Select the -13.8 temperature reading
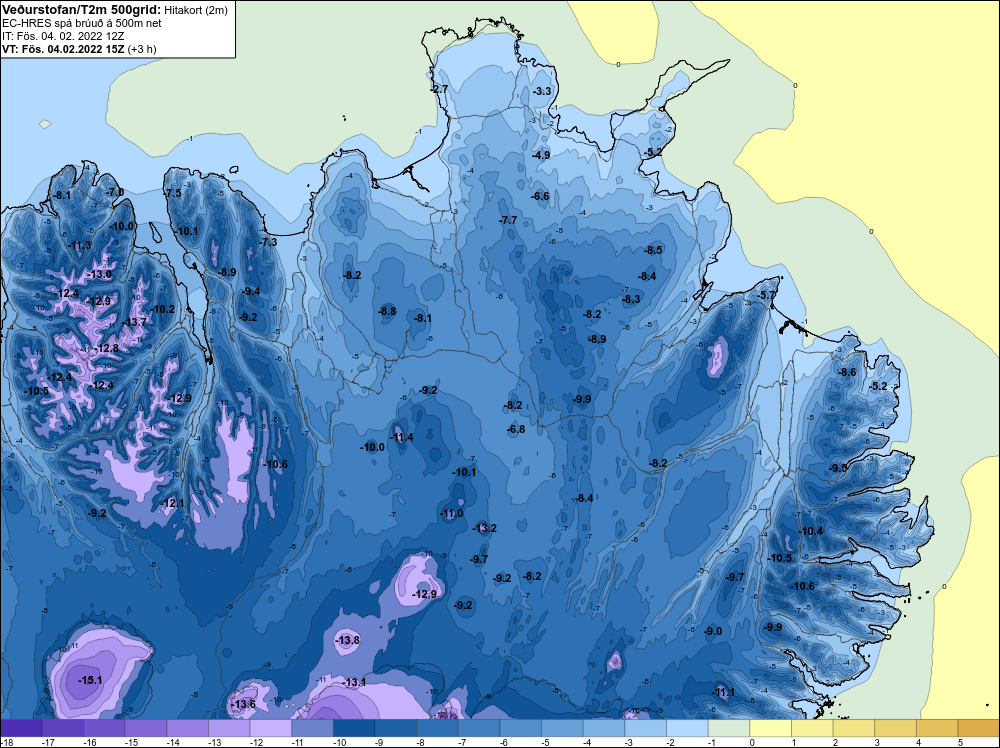The height and width of the screenshot is (748, 1000). tap(348, 640)
